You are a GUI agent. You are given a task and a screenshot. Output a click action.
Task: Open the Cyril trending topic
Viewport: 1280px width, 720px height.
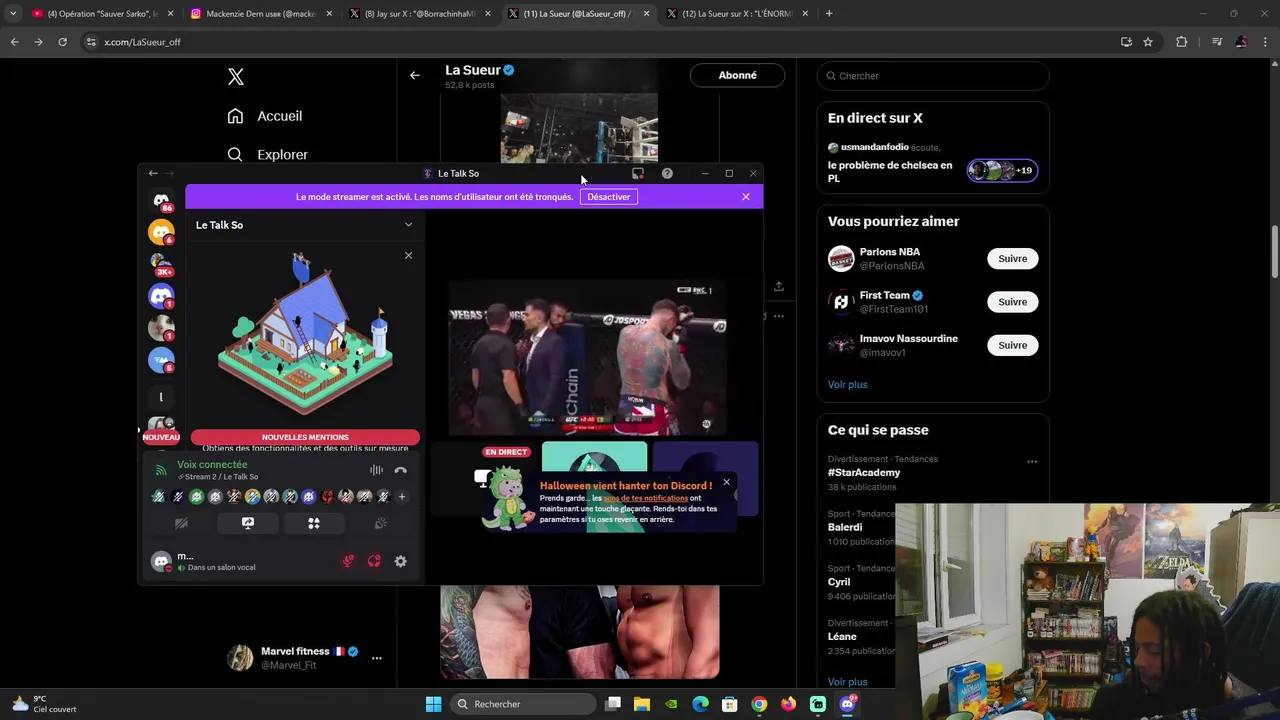839,582
